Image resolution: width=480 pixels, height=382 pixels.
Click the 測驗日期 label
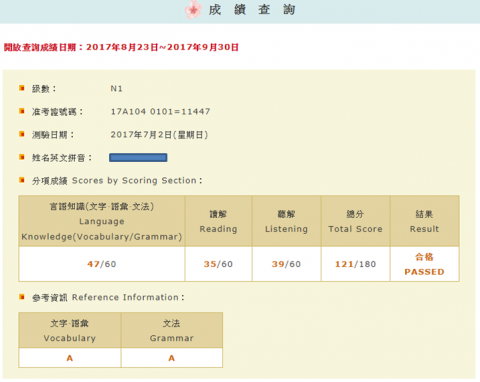[x=53, y=135]
